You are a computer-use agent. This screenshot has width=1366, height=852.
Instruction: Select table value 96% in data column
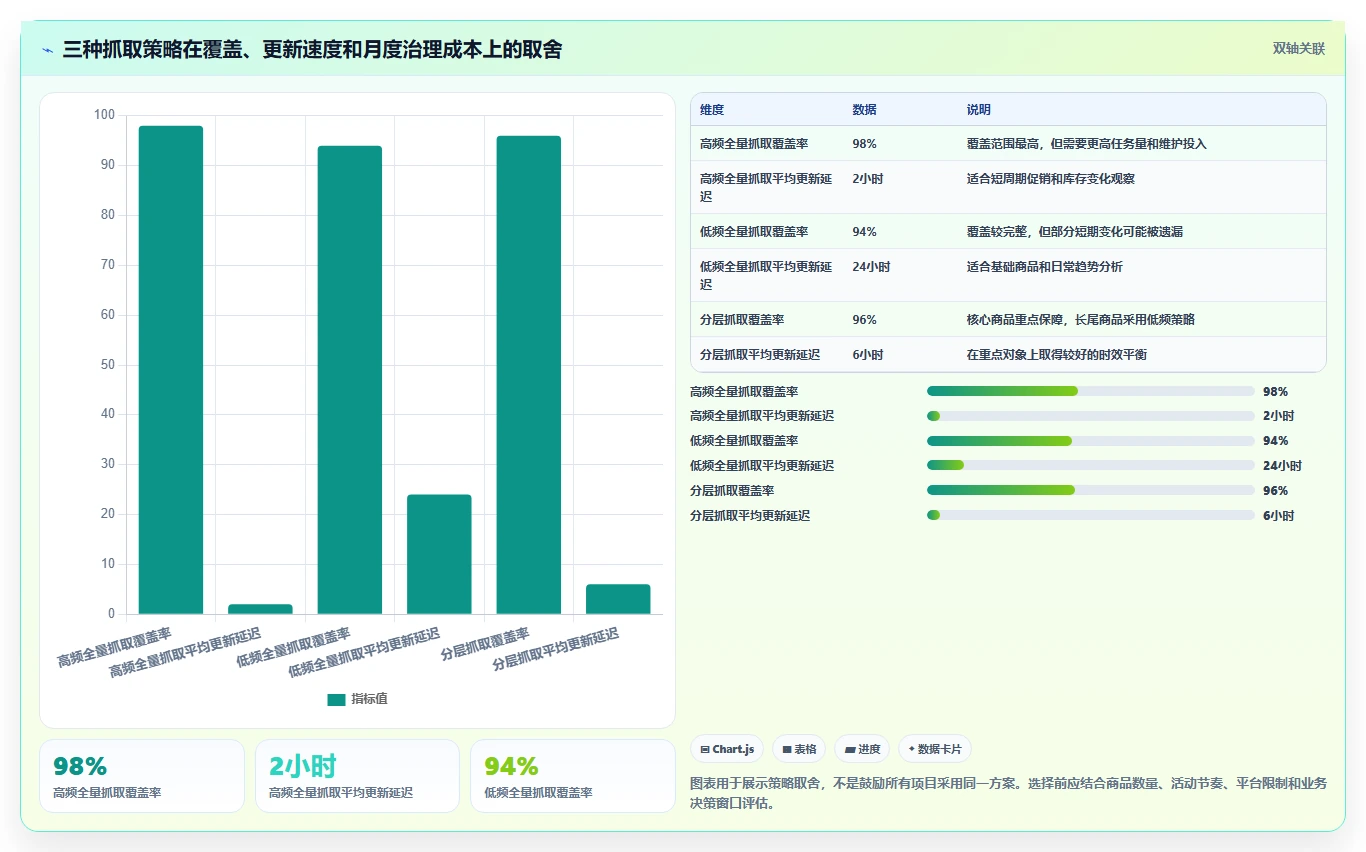pos(864,319)
